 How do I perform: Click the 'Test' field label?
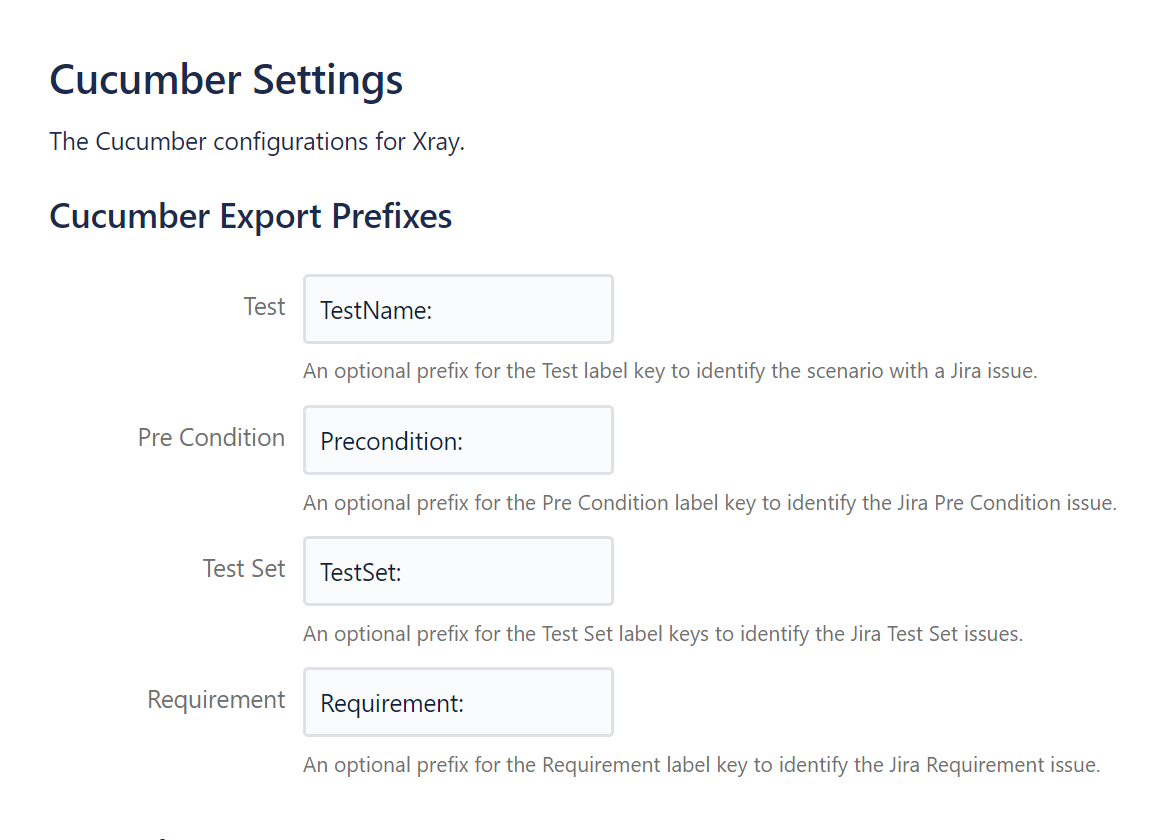coord(264,307)
